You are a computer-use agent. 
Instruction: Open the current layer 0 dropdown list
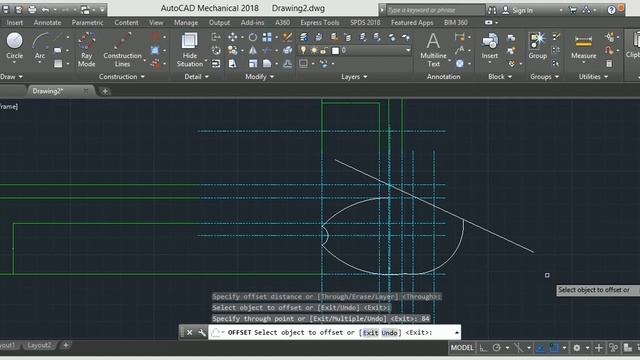(408, 51)
